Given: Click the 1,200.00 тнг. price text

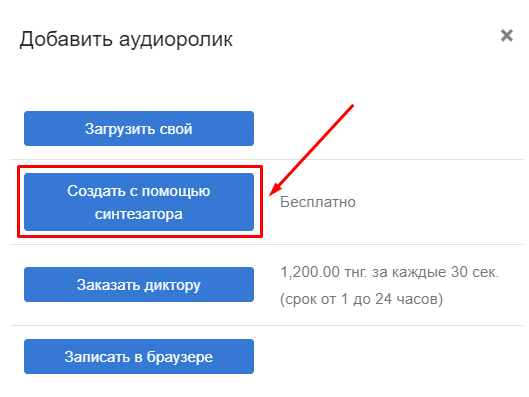Looking at the screenshot, I should [x=324, y=272].
